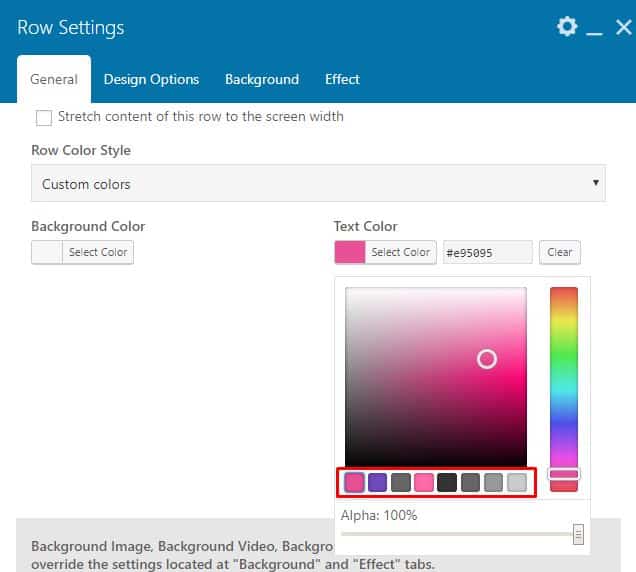Click the circular picker handle in gradient
The image size is (636, 572).
[x=487, y=359]
